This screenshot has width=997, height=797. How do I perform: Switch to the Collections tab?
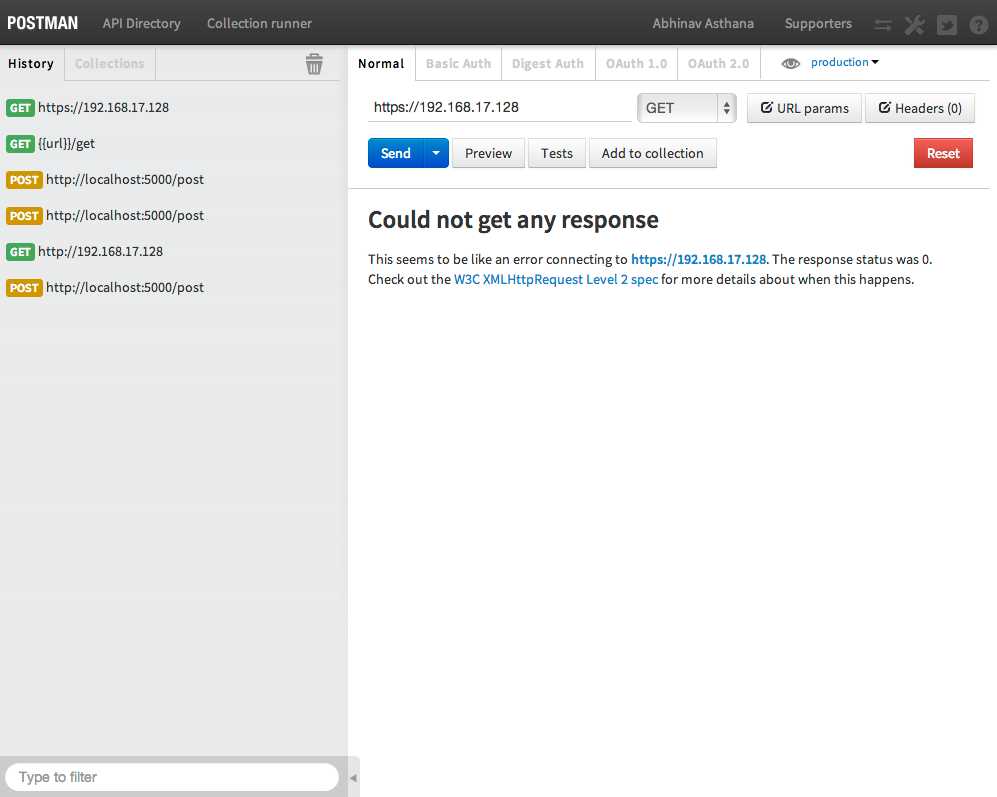click(x=109, y=64)
